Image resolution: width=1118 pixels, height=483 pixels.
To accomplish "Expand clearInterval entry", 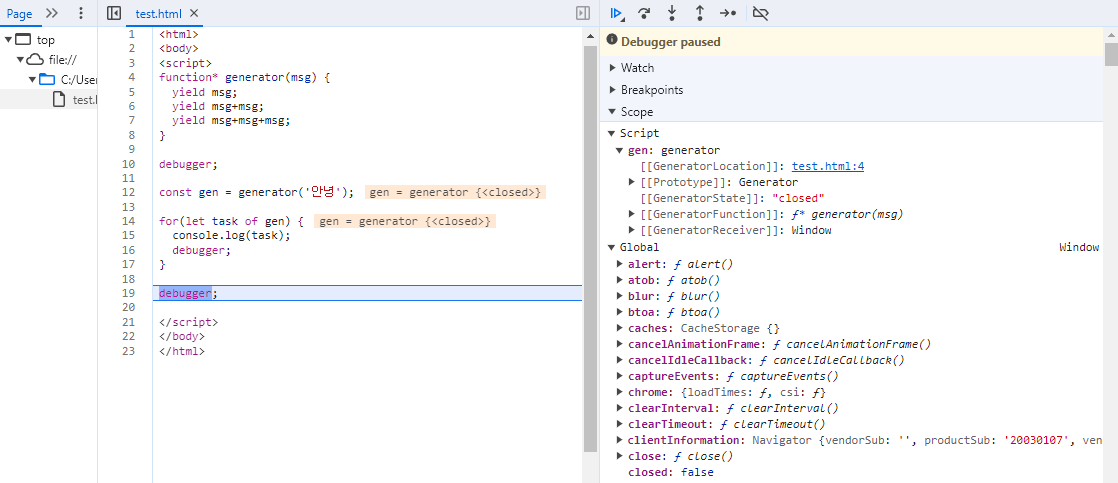I will tap(620, 408).
